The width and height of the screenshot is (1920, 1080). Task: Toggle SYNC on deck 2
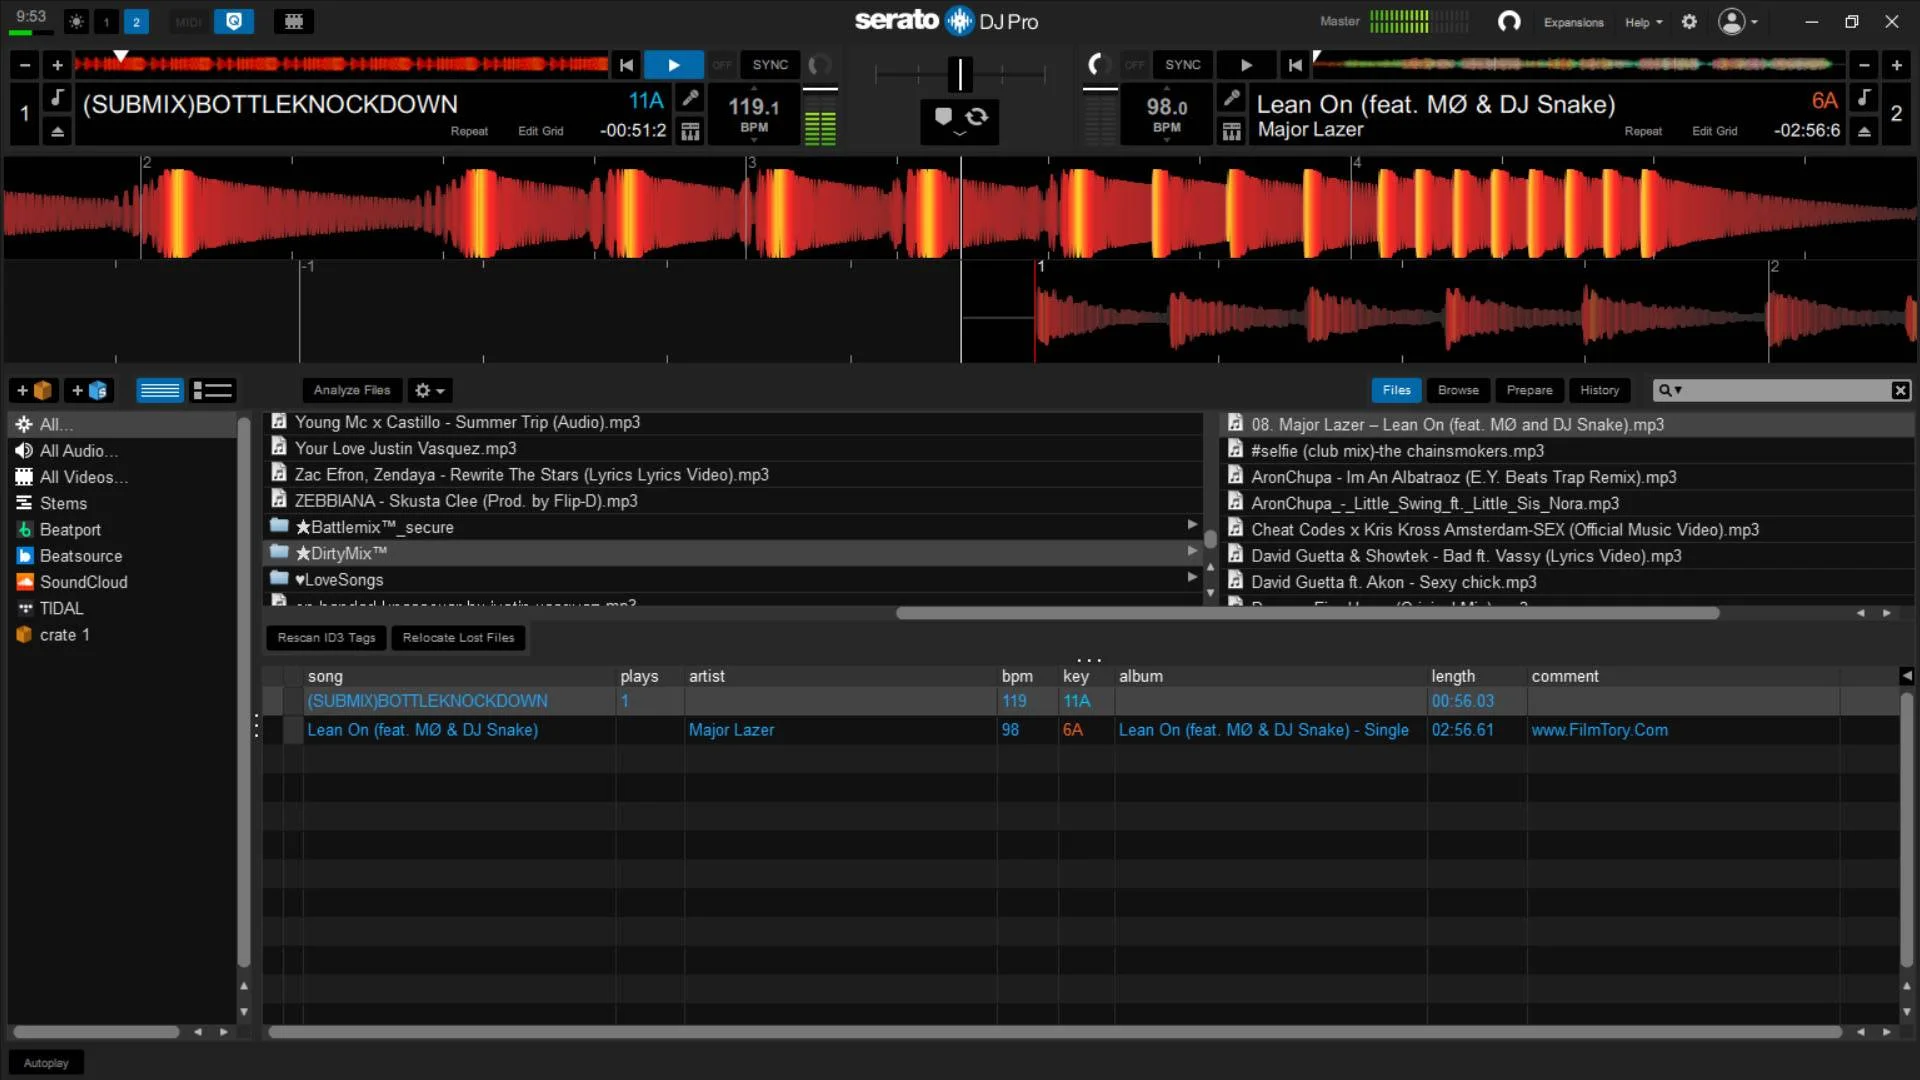(1182, 65)
